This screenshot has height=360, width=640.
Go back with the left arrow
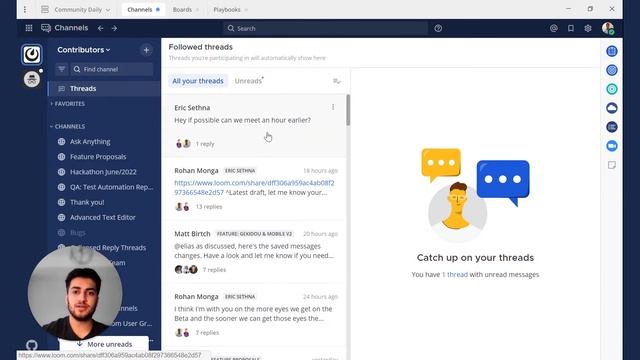[x=100, y=28]
